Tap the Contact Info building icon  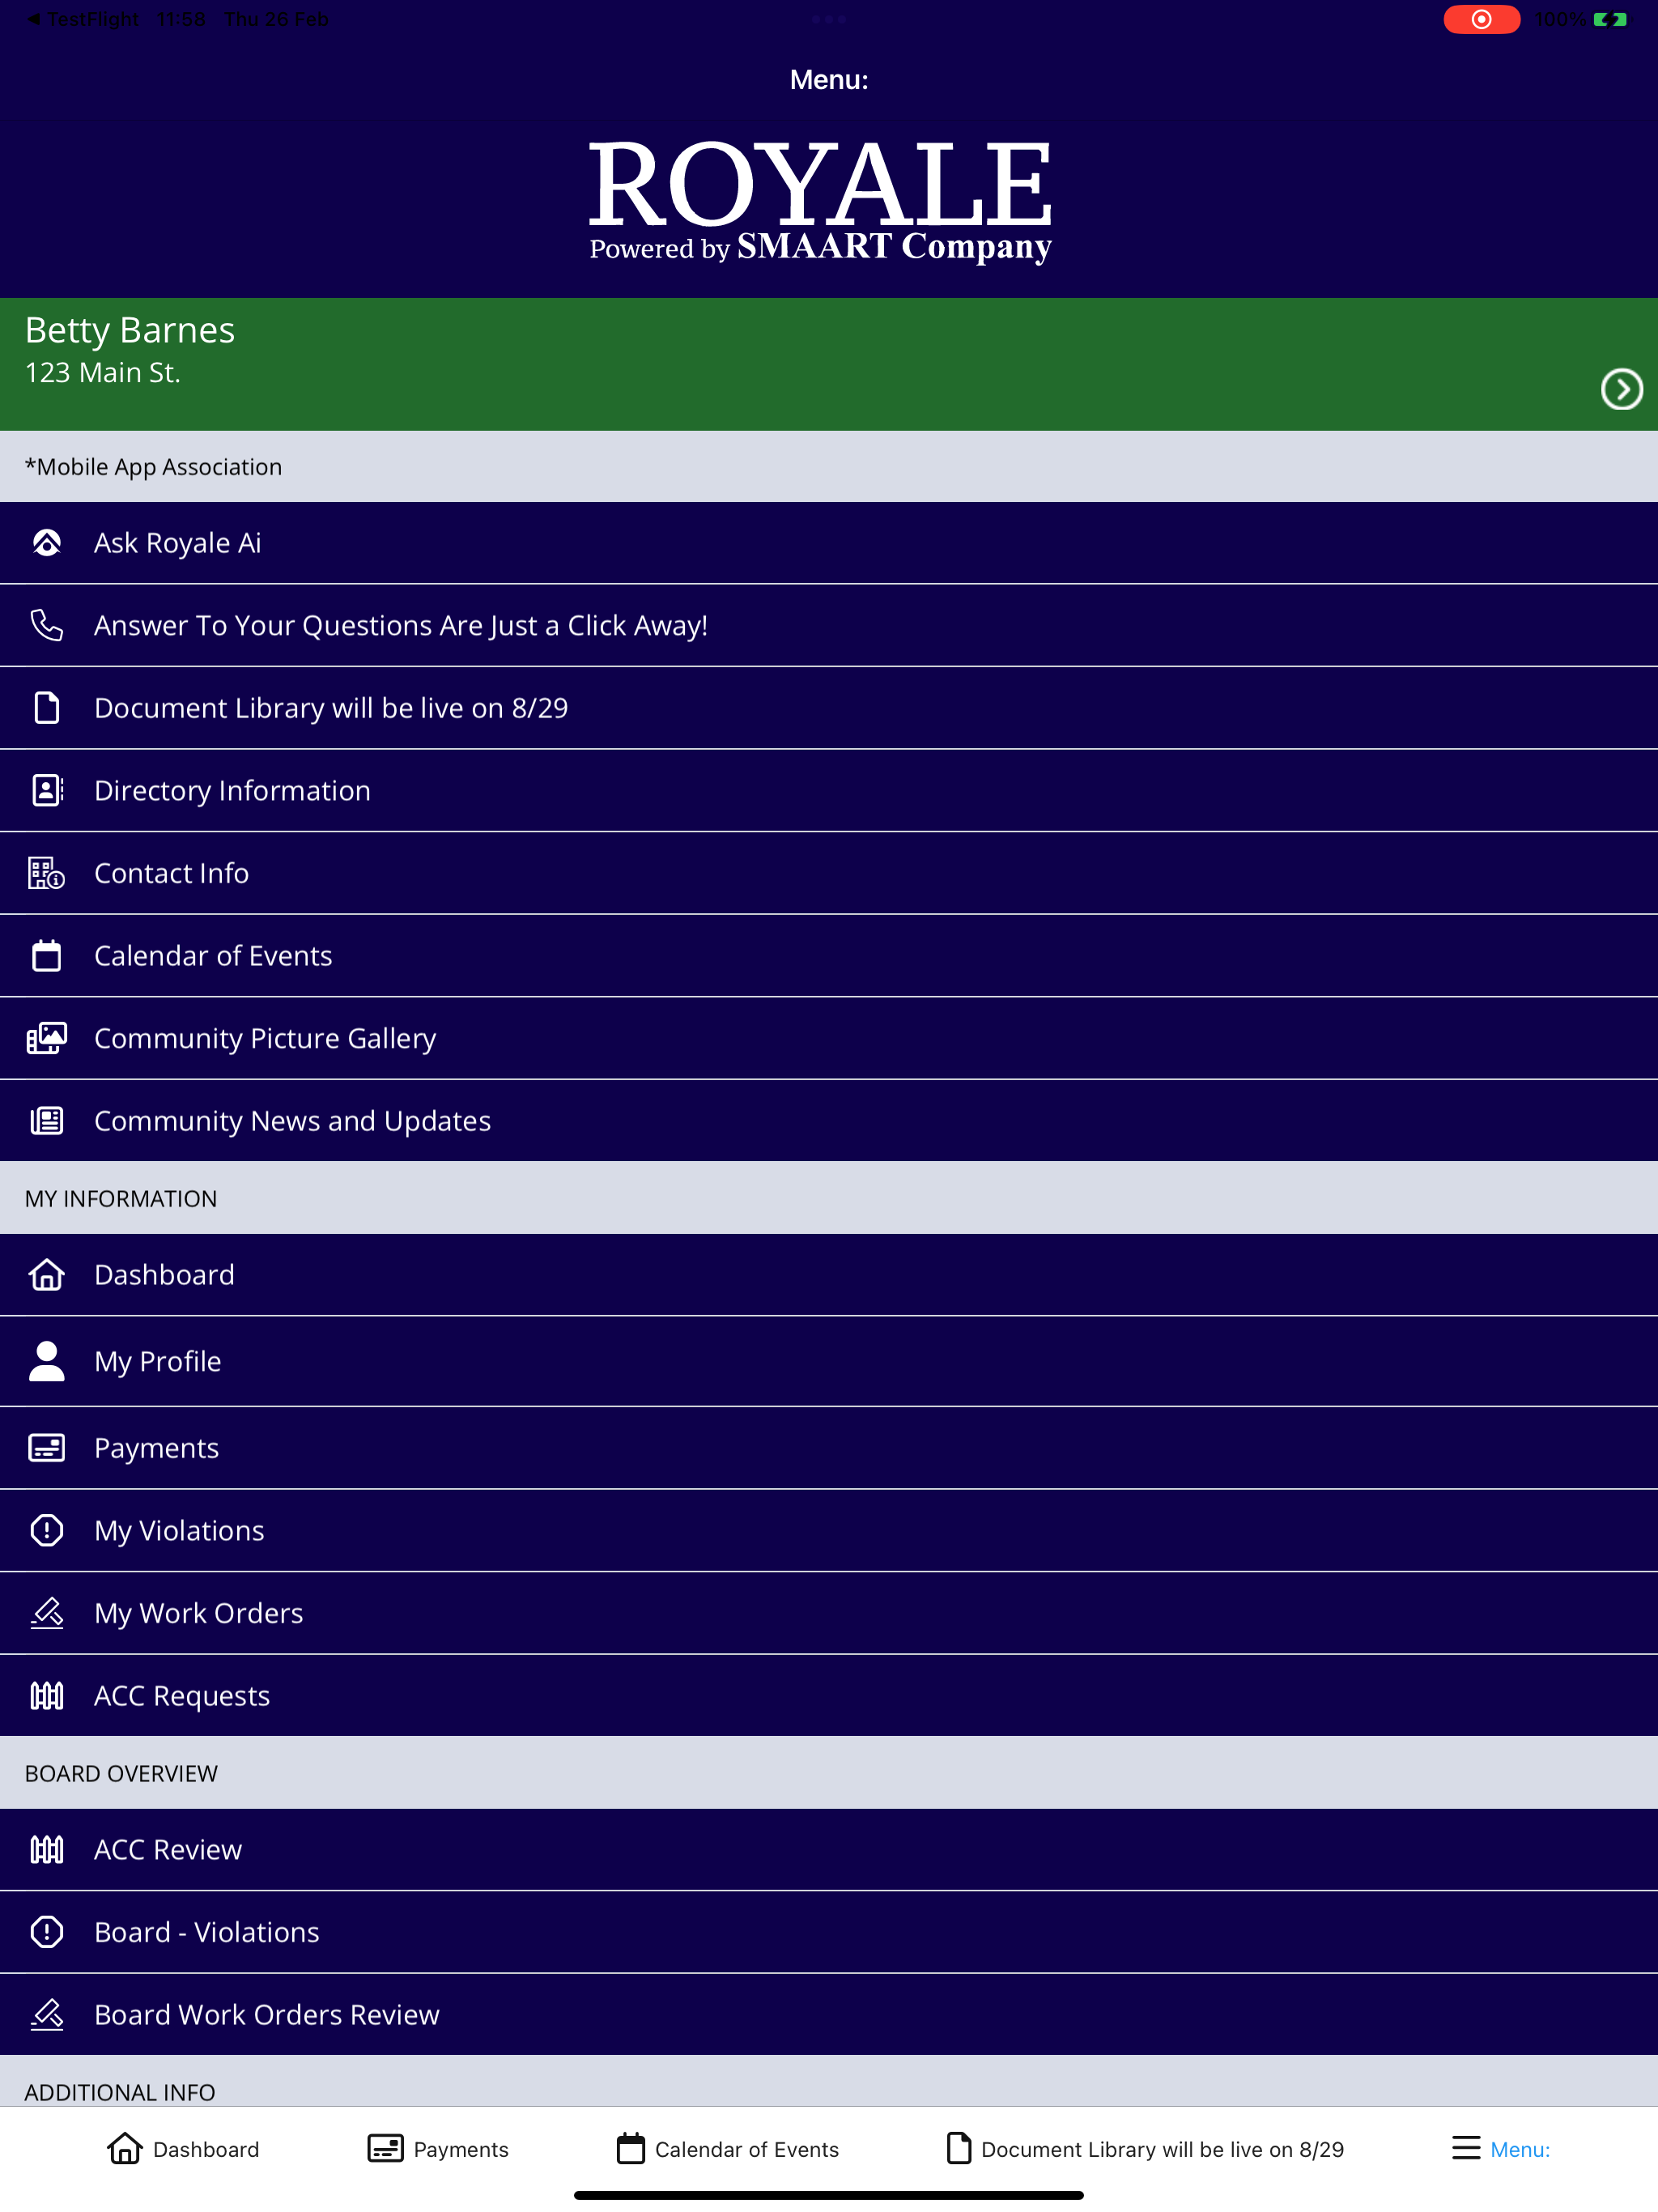[x=47, y=873]
